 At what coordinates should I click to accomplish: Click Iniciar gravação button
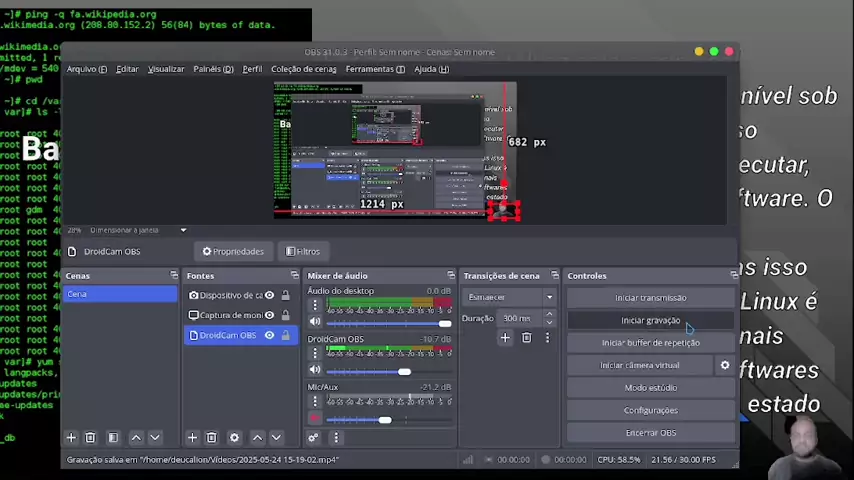[x=651, y=320]
